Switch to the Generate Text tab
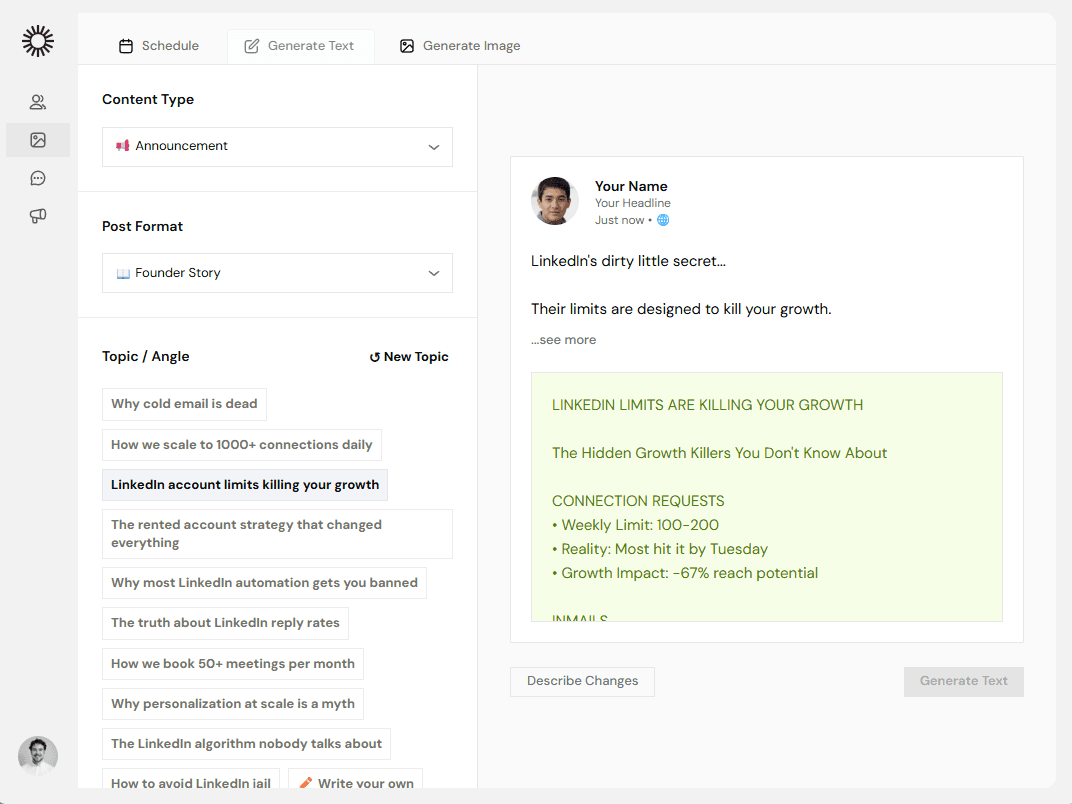Screen dimensions: 1072x804 [x=300, y=46]
